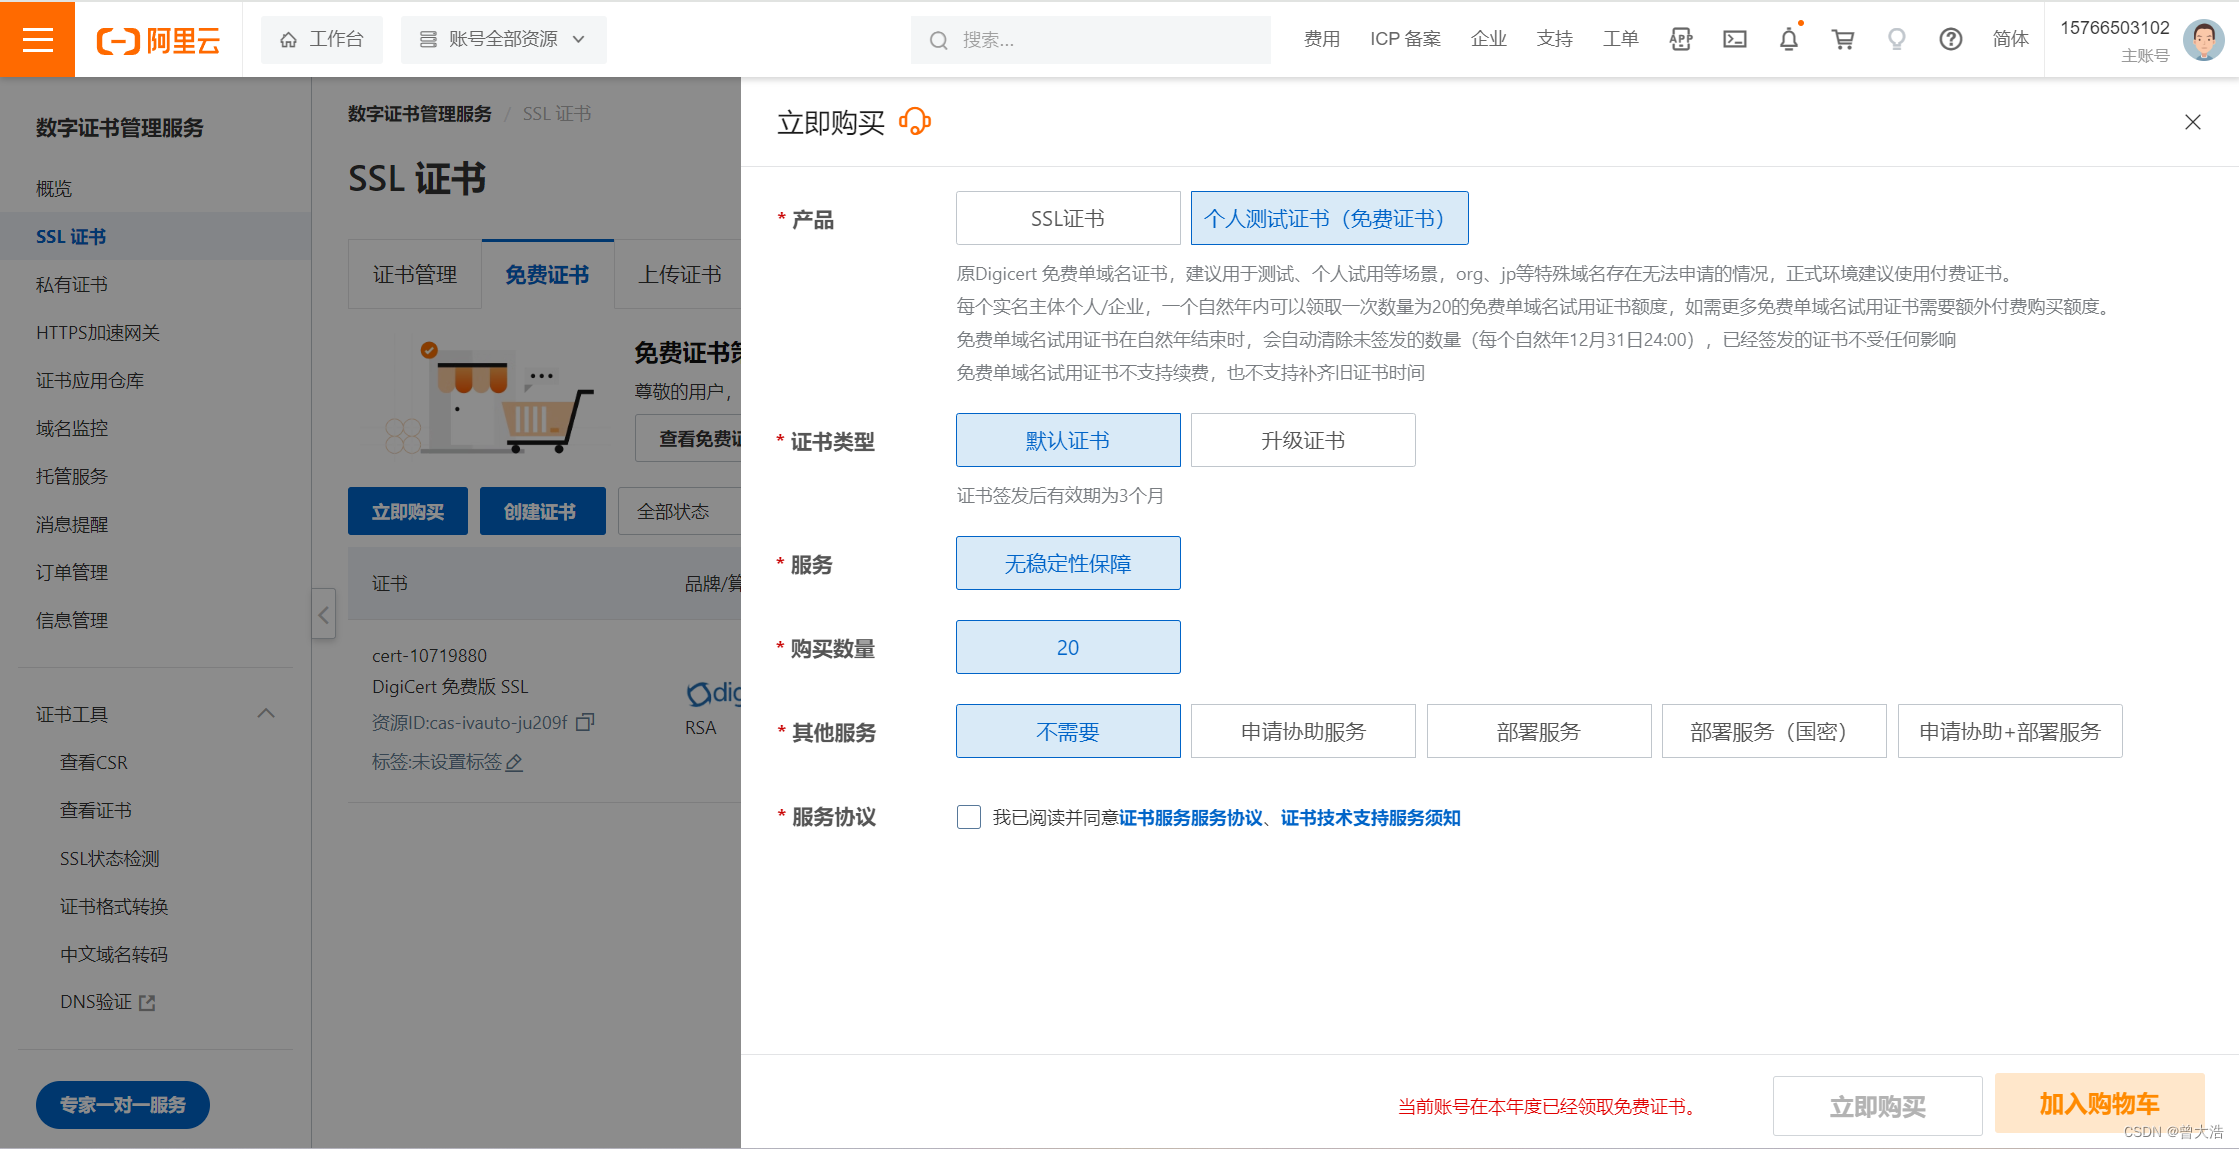Click the footer 立即购买 button
Screen dimensions: 2239x1149
1877,1106
